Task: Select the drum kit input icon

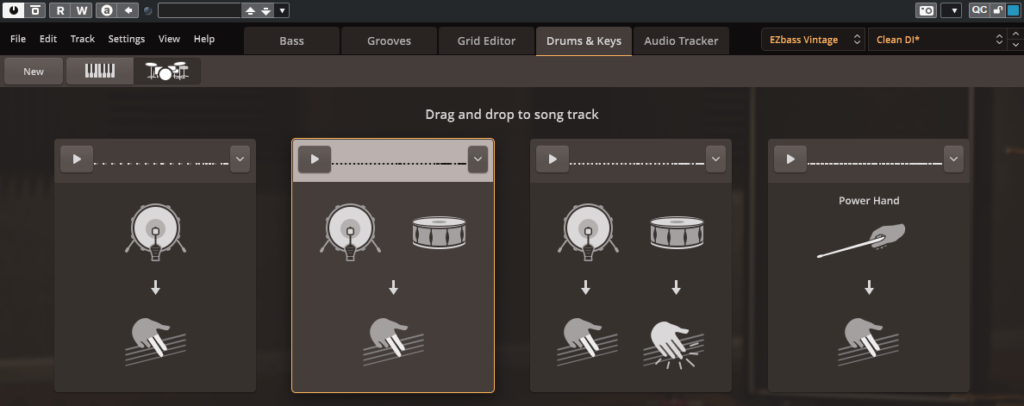Action: point(167,71)
